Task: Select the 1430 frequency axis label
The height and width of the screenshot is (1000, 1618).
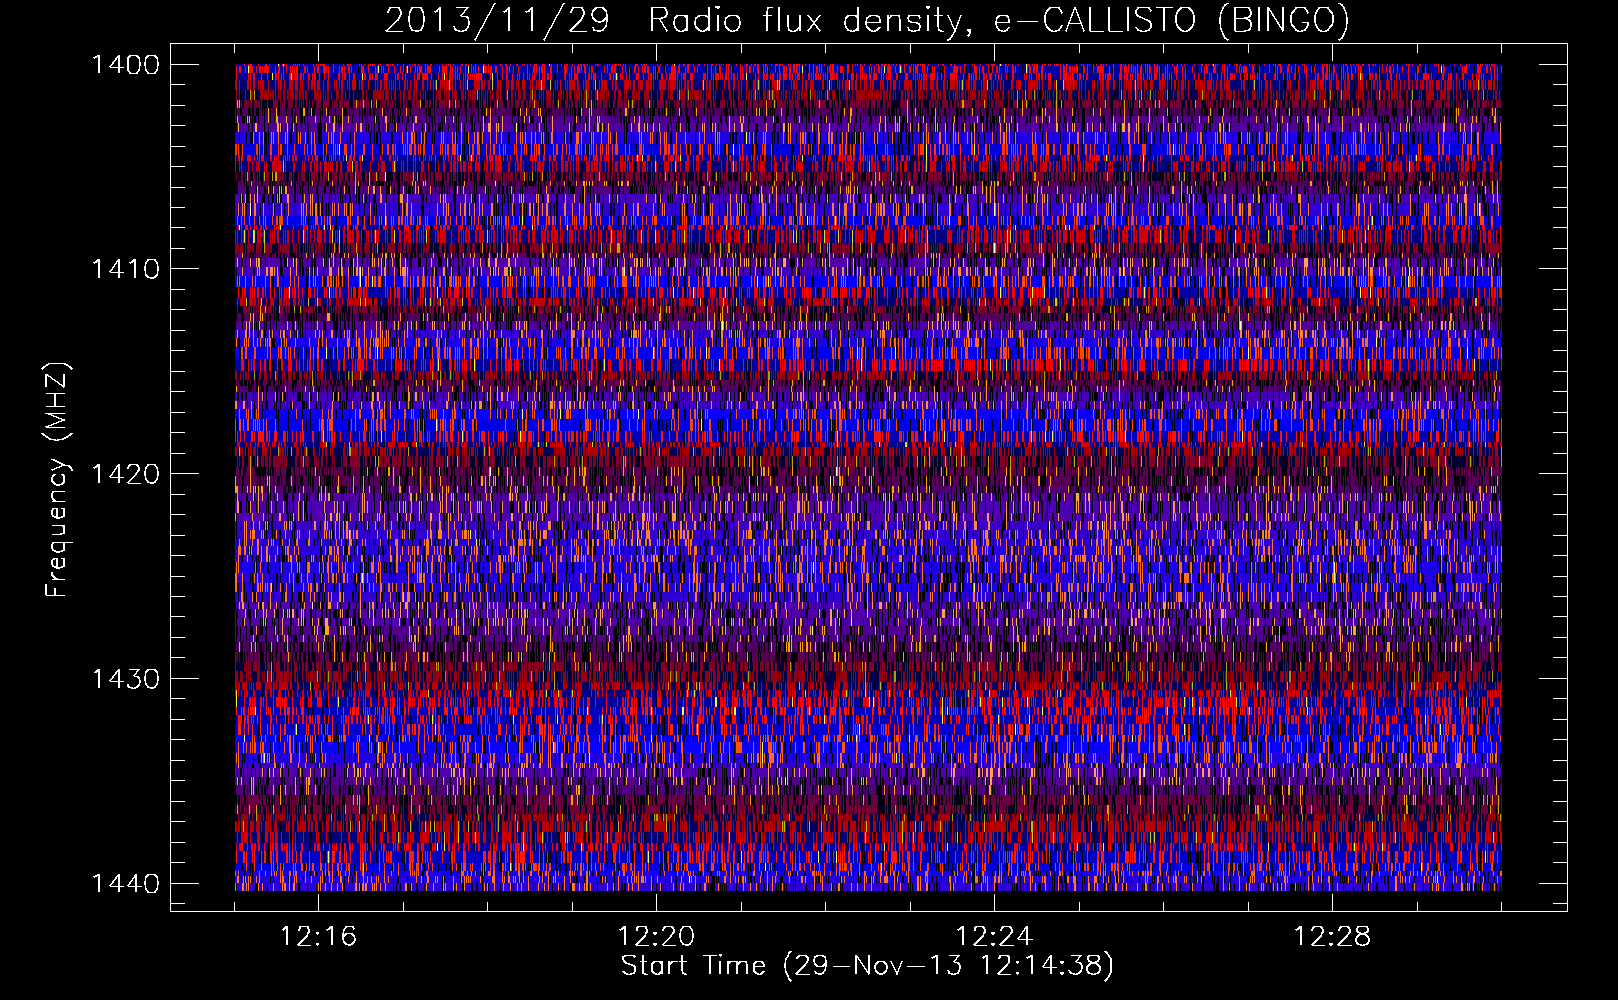Action: pos(124,679)
